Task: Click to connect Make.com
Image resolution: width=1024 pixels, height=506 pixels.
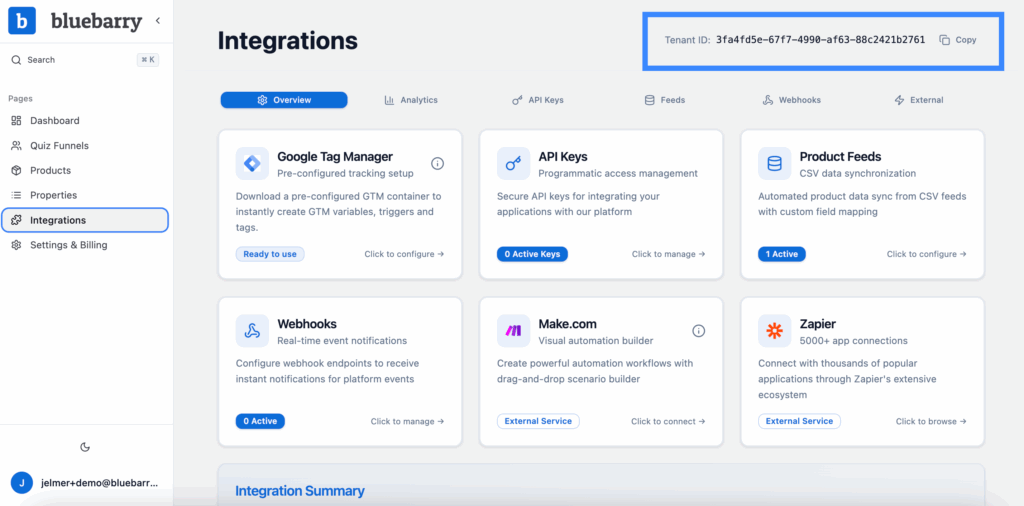Action: click(668, 421)
